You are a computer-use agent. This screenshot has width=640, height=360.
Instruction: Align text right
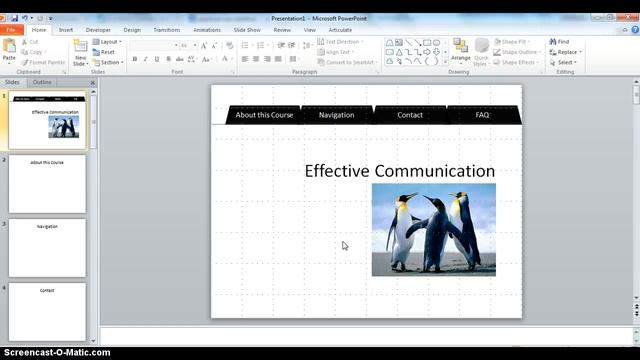267,59
